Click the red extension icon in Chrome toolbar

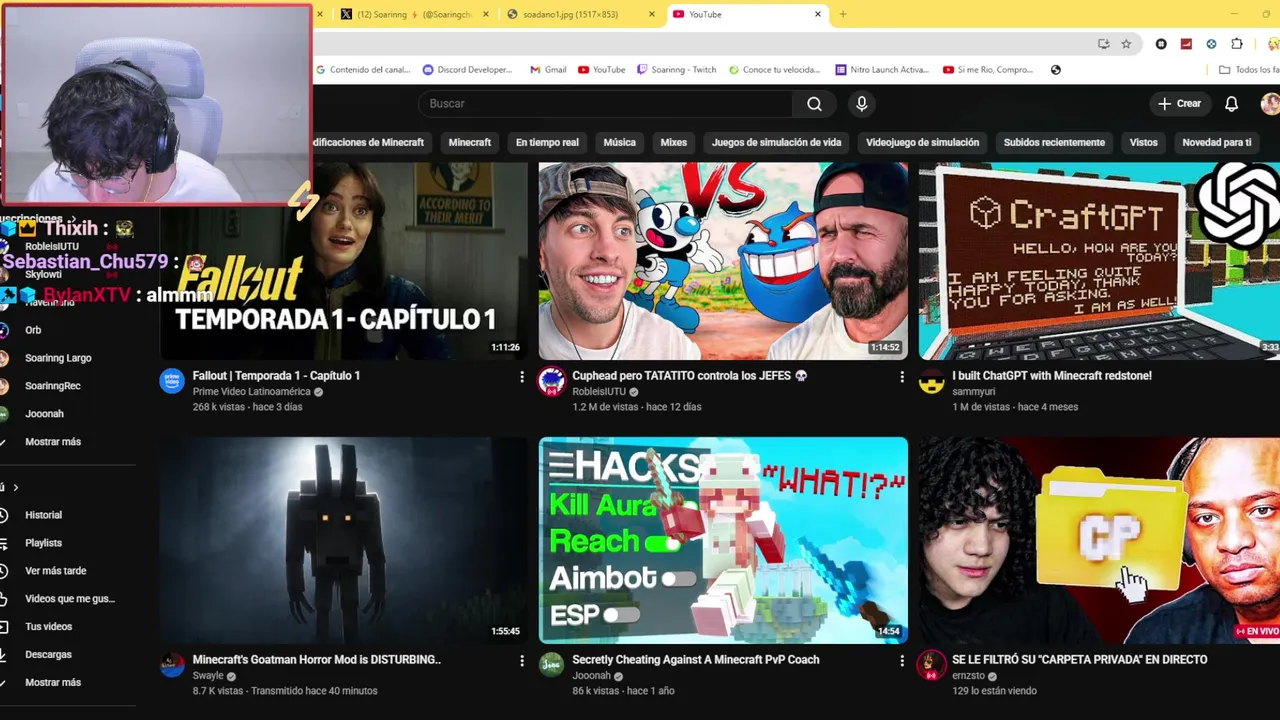coord(1186,44)
